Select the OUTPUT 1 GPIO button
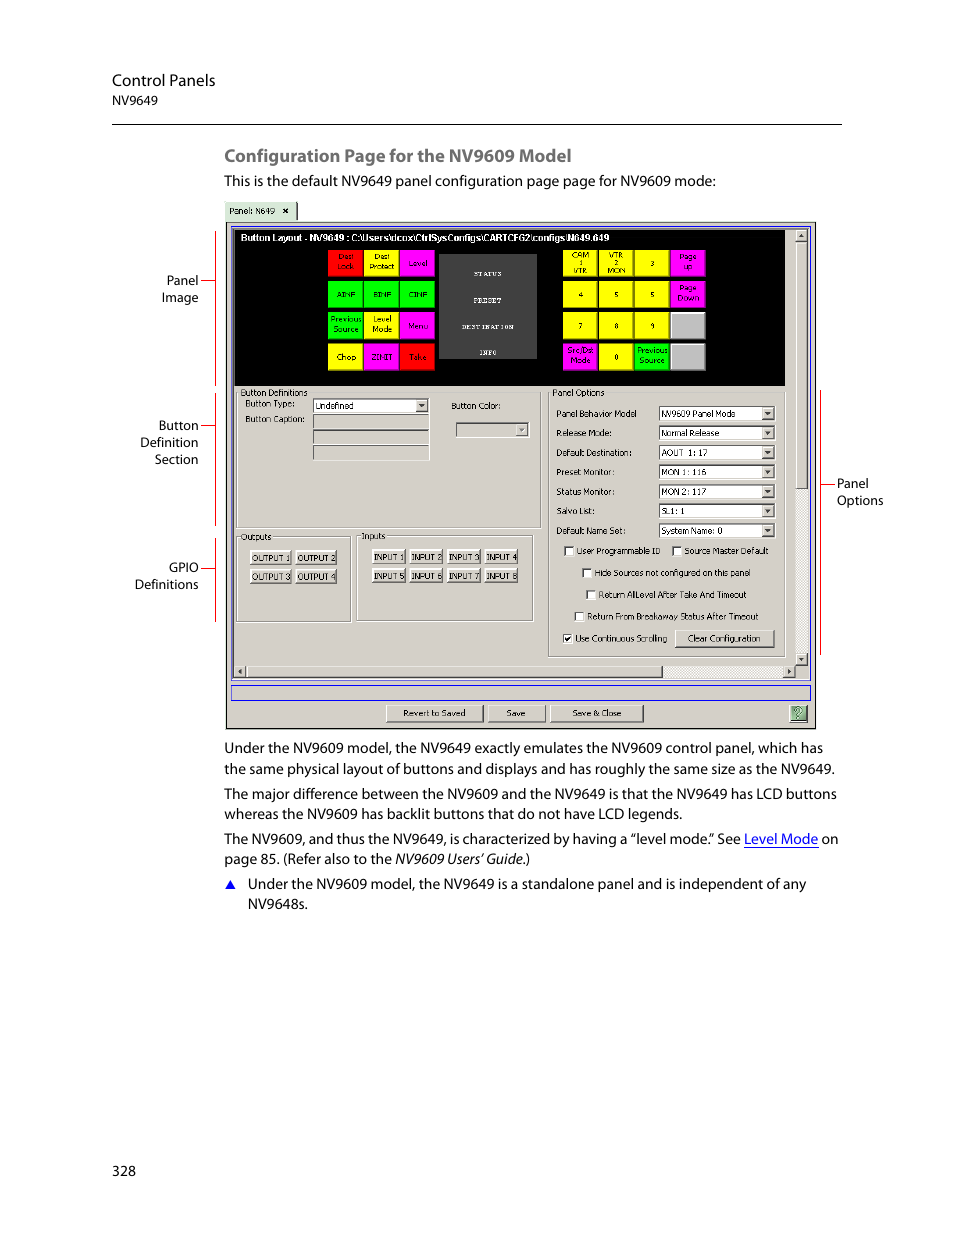This screenshot has height=1235, width=954. click(270, 558)
